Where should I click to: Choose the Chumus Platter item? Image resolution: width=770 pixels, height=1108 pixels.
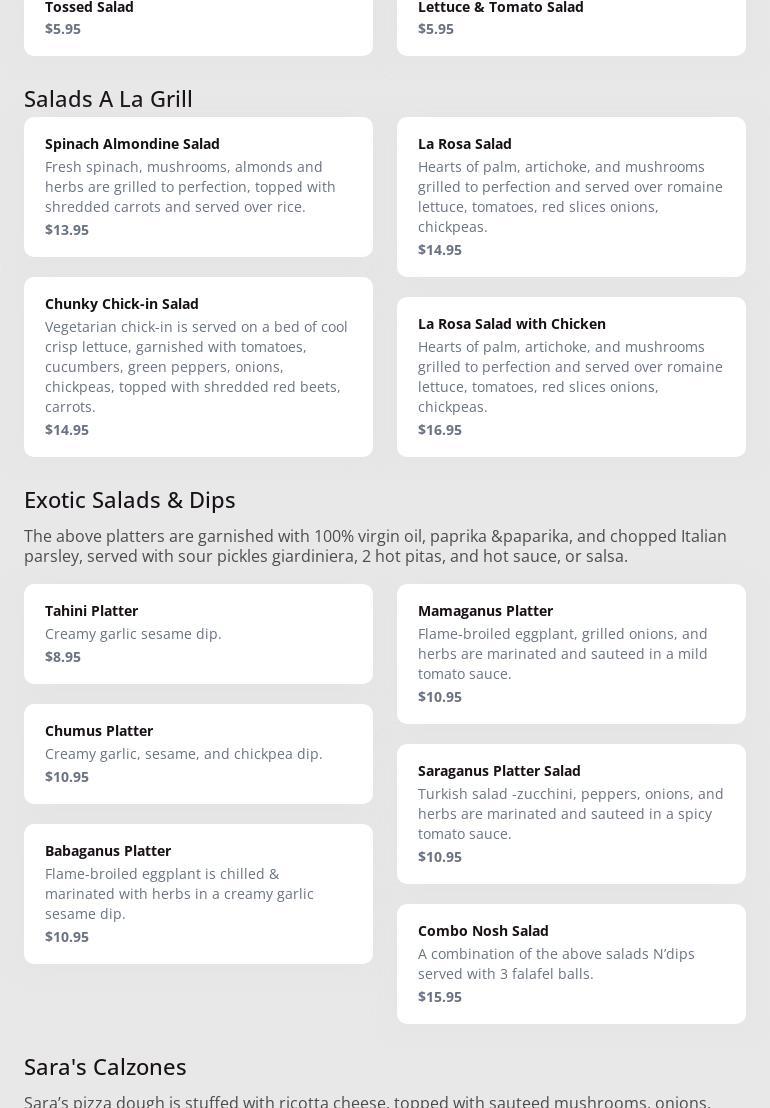pyautogui.click(x=198, y=753)
